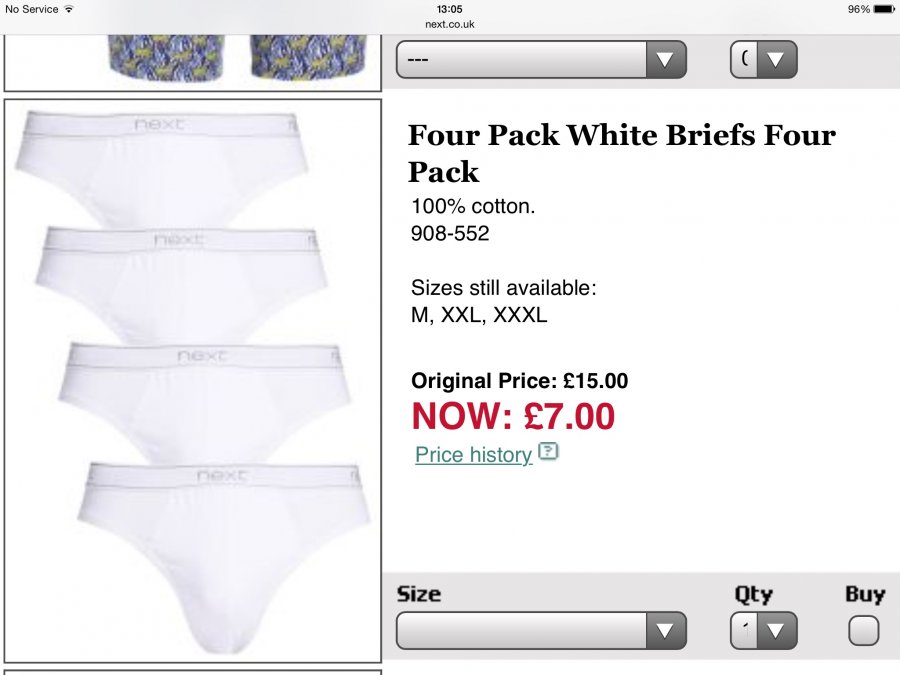900x675 pixels.
Task: Follow the Price history link
Action: coord(473,455)
